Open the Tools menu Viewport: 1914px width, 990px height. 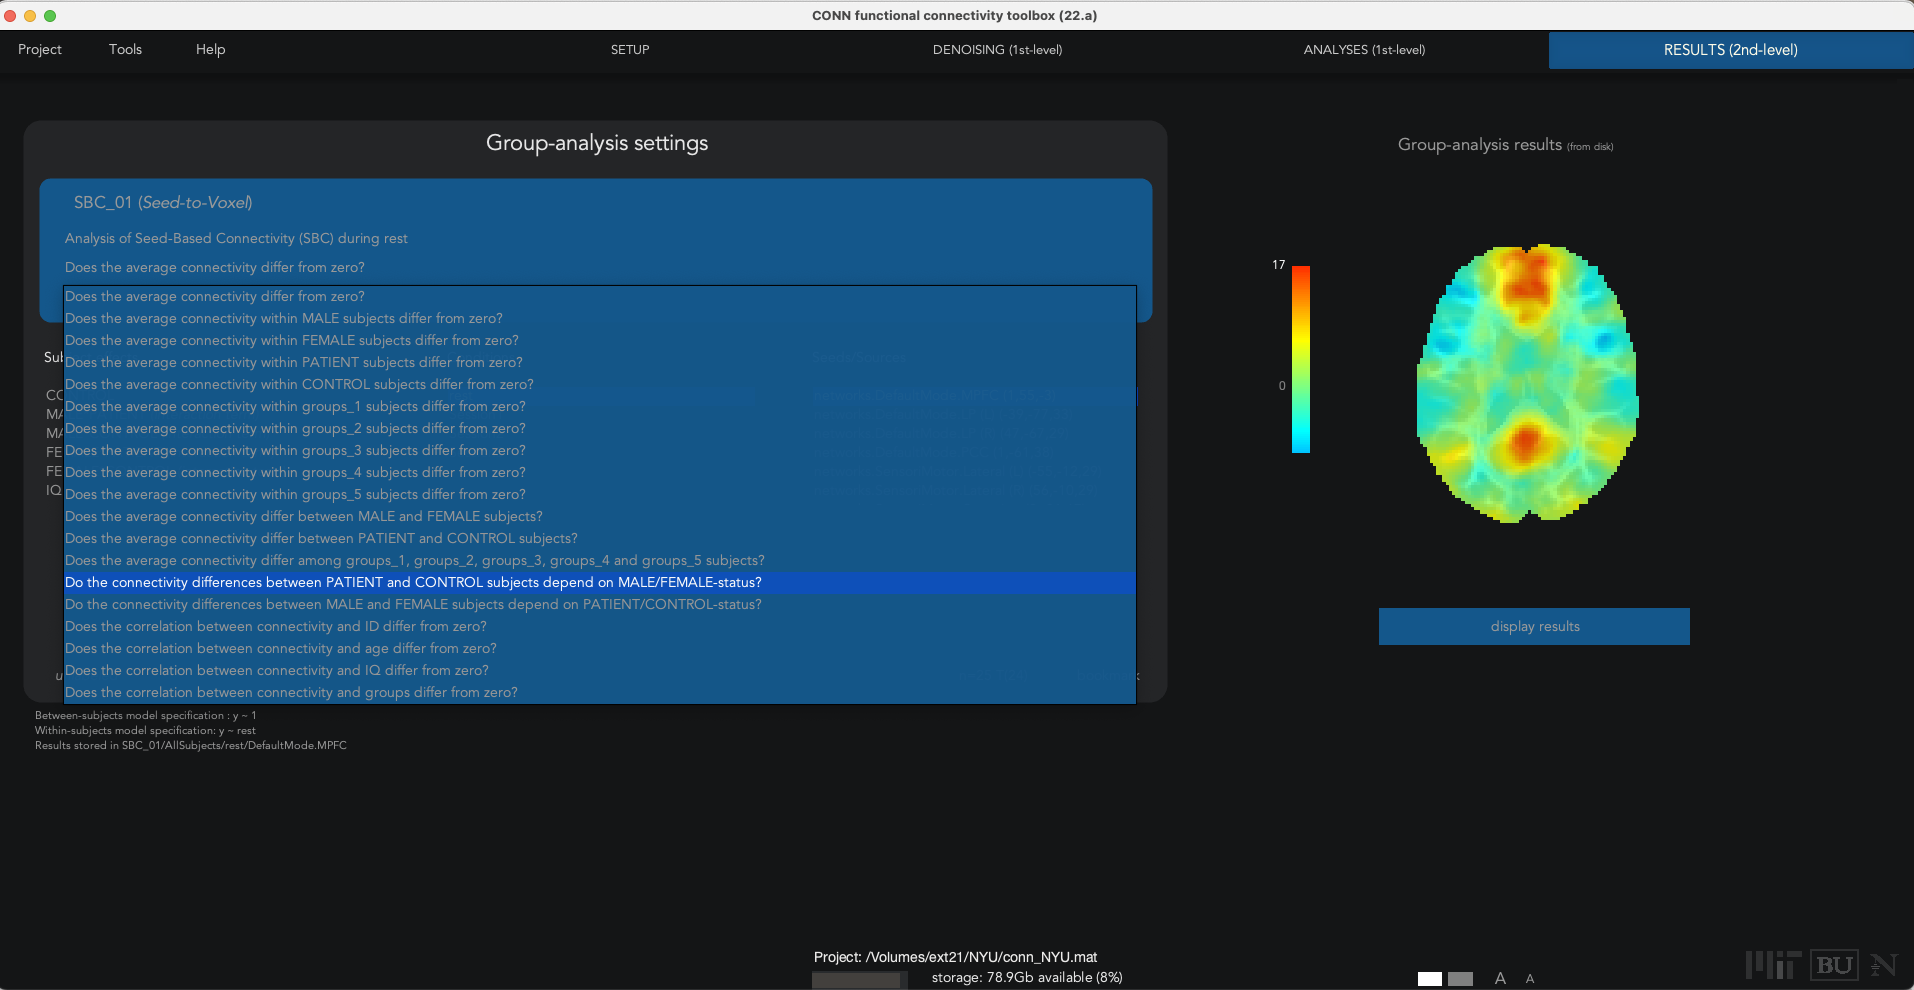tap(125, 50)
